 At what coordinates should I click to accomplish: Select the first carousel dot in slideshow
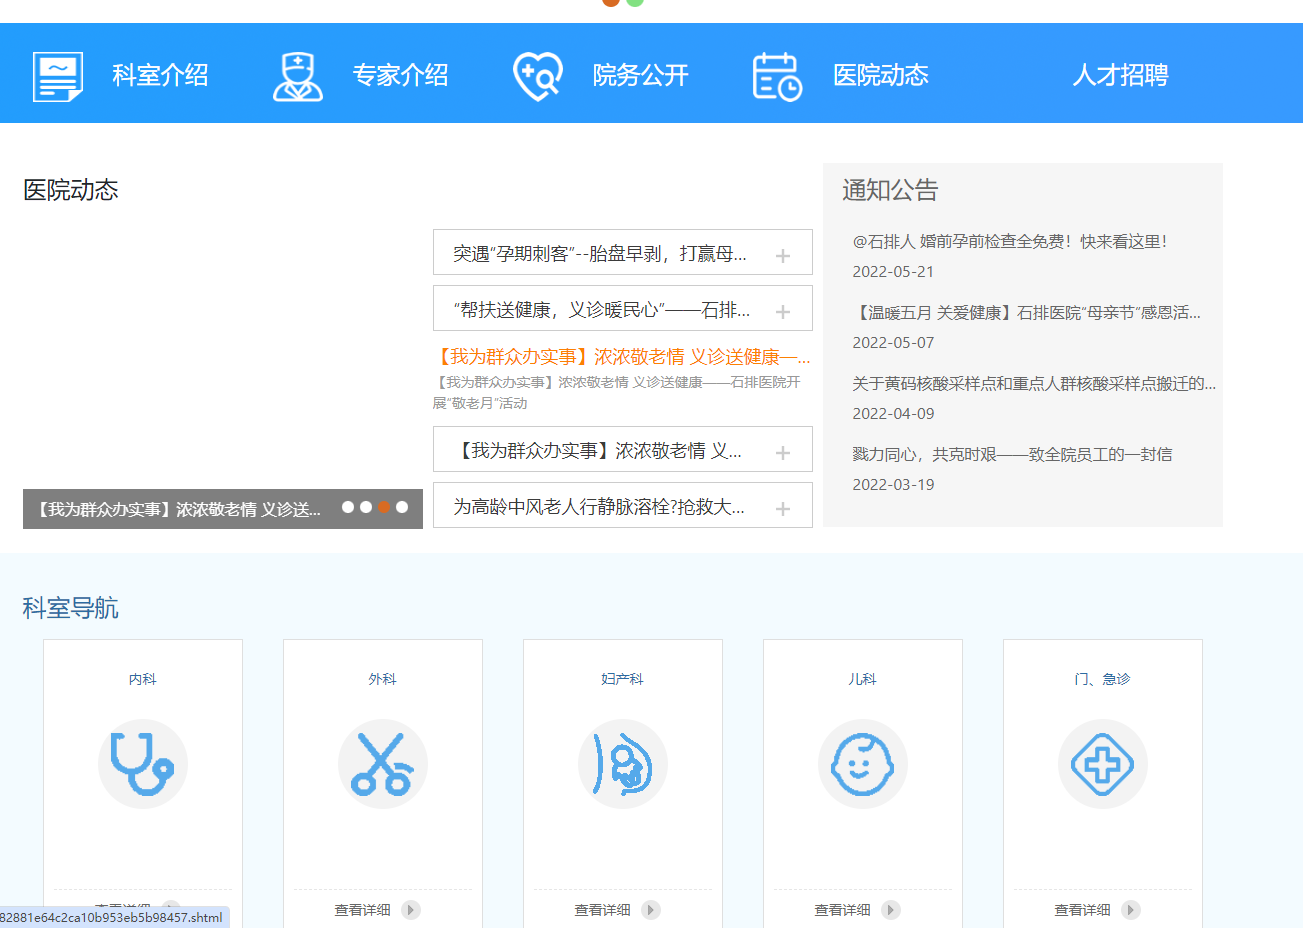tap(348, 507)
